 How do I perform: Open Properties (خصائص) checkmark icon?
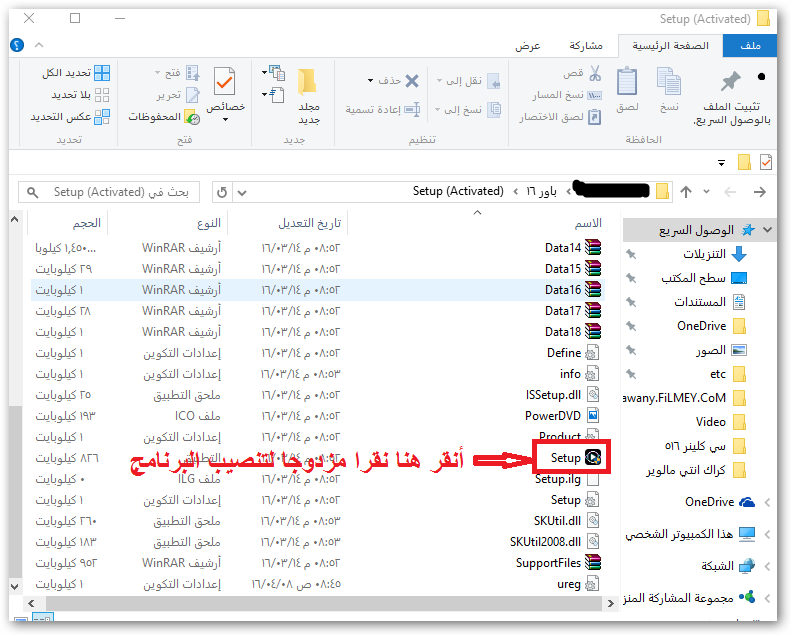225,90
